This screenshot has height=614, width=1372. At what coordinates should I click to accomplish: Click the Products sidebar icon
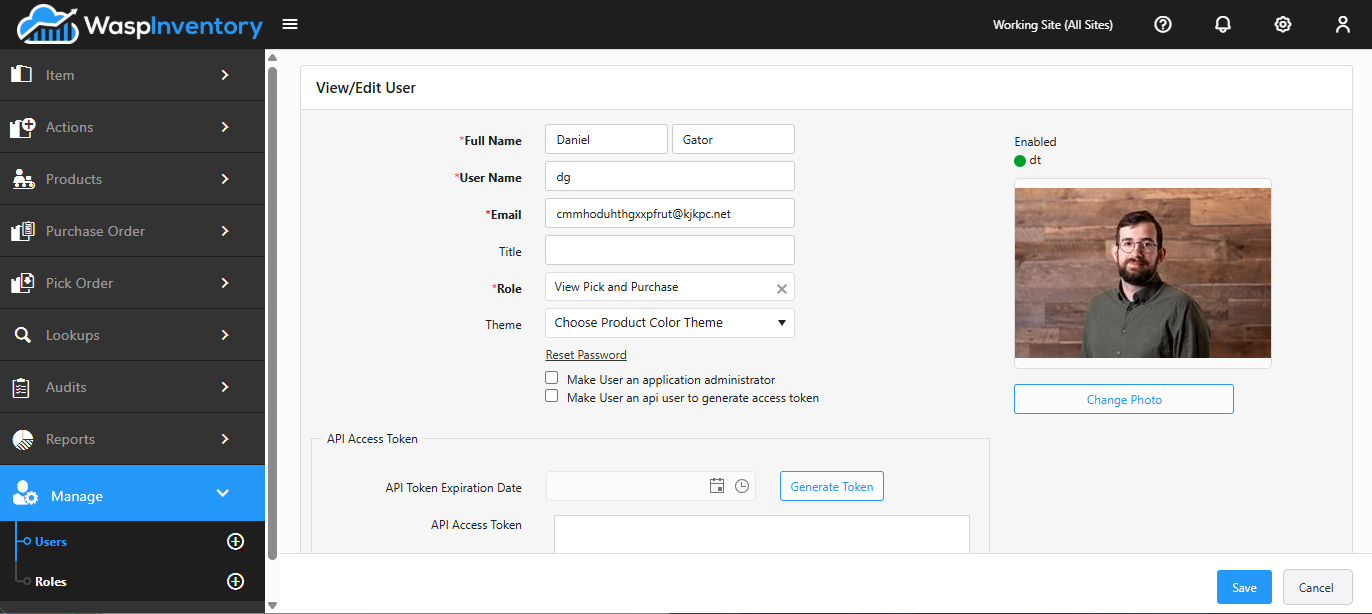point(23,179)
